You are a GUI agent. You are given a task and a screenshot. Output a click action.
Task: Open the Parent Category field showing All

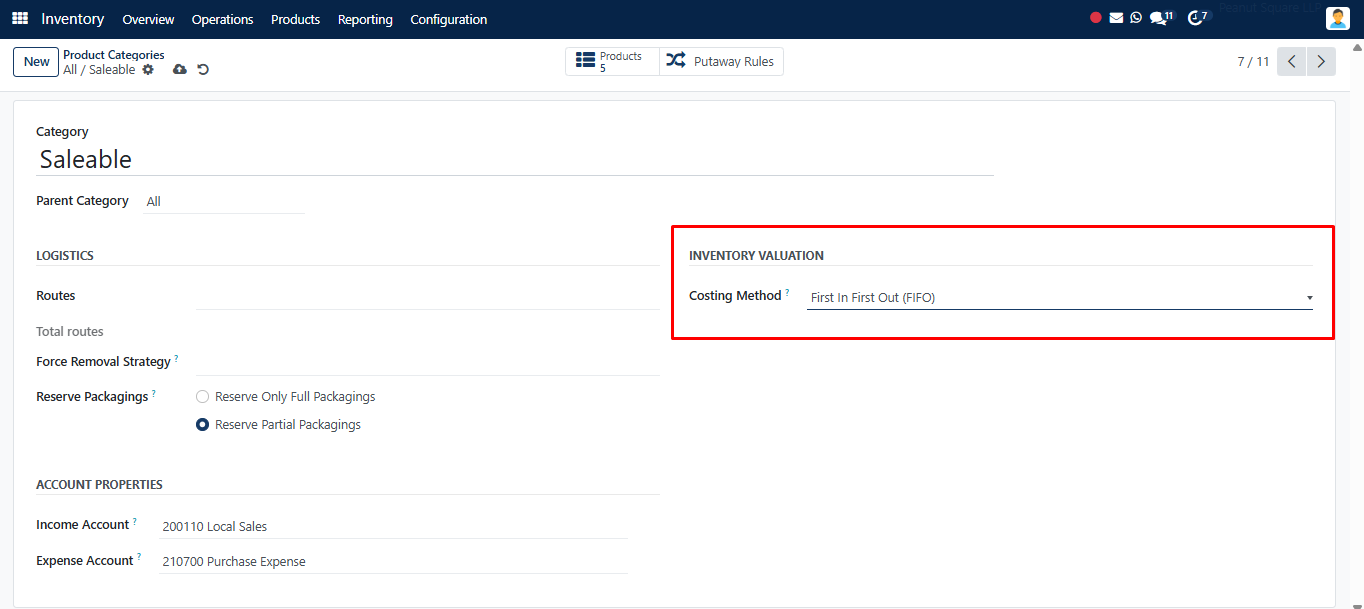coord(223,201)
